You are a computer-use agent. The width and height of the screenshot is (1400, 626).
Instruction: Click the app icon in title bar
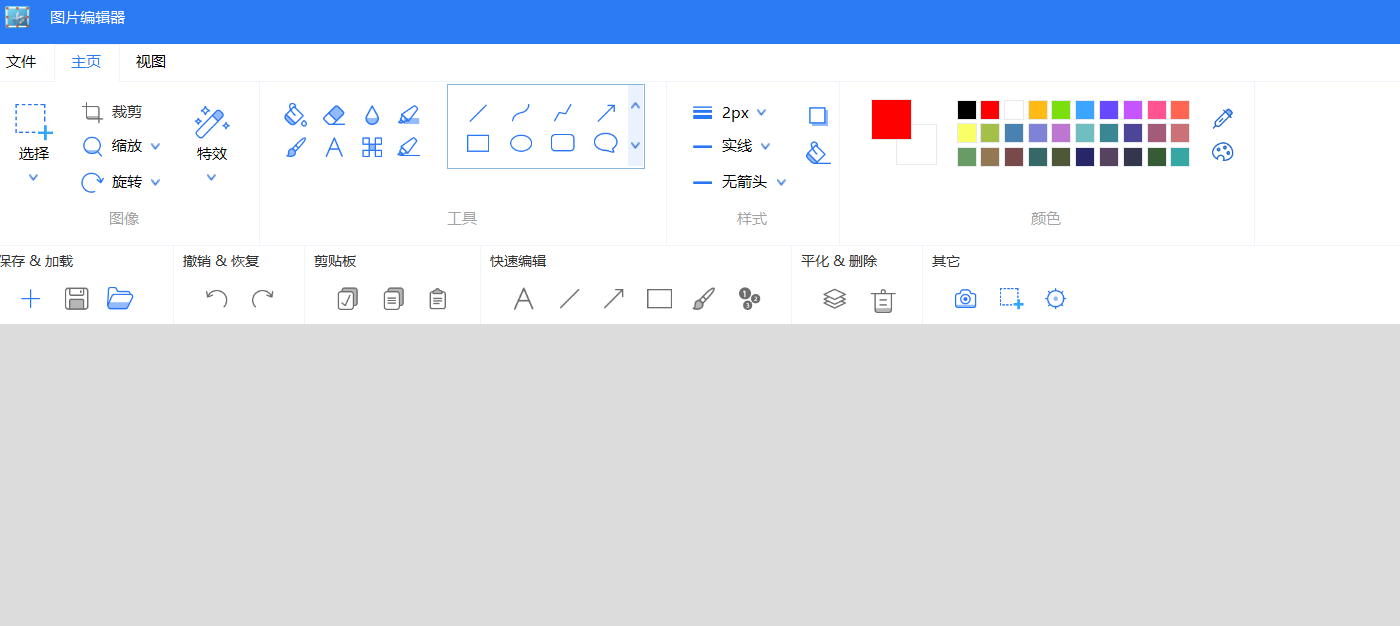point(17,17)
